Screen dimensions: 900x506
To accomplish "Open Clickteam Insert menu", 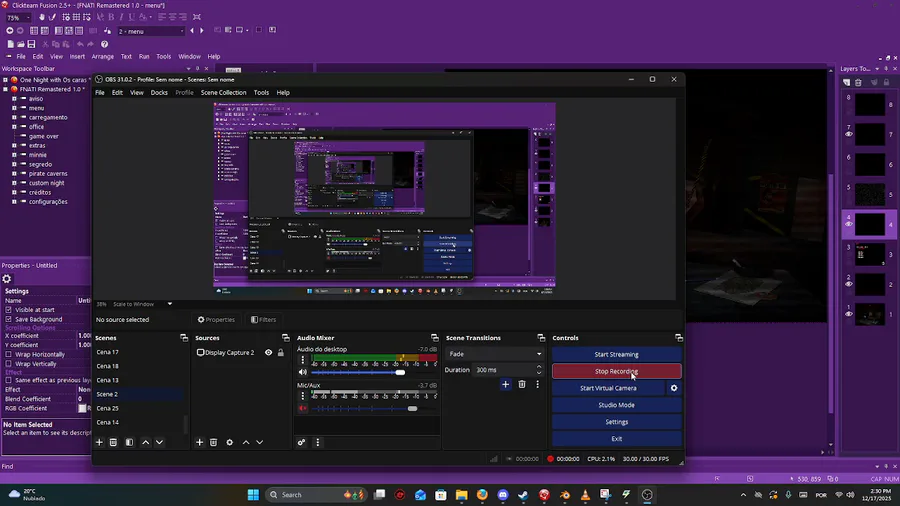I will [77, 57].
